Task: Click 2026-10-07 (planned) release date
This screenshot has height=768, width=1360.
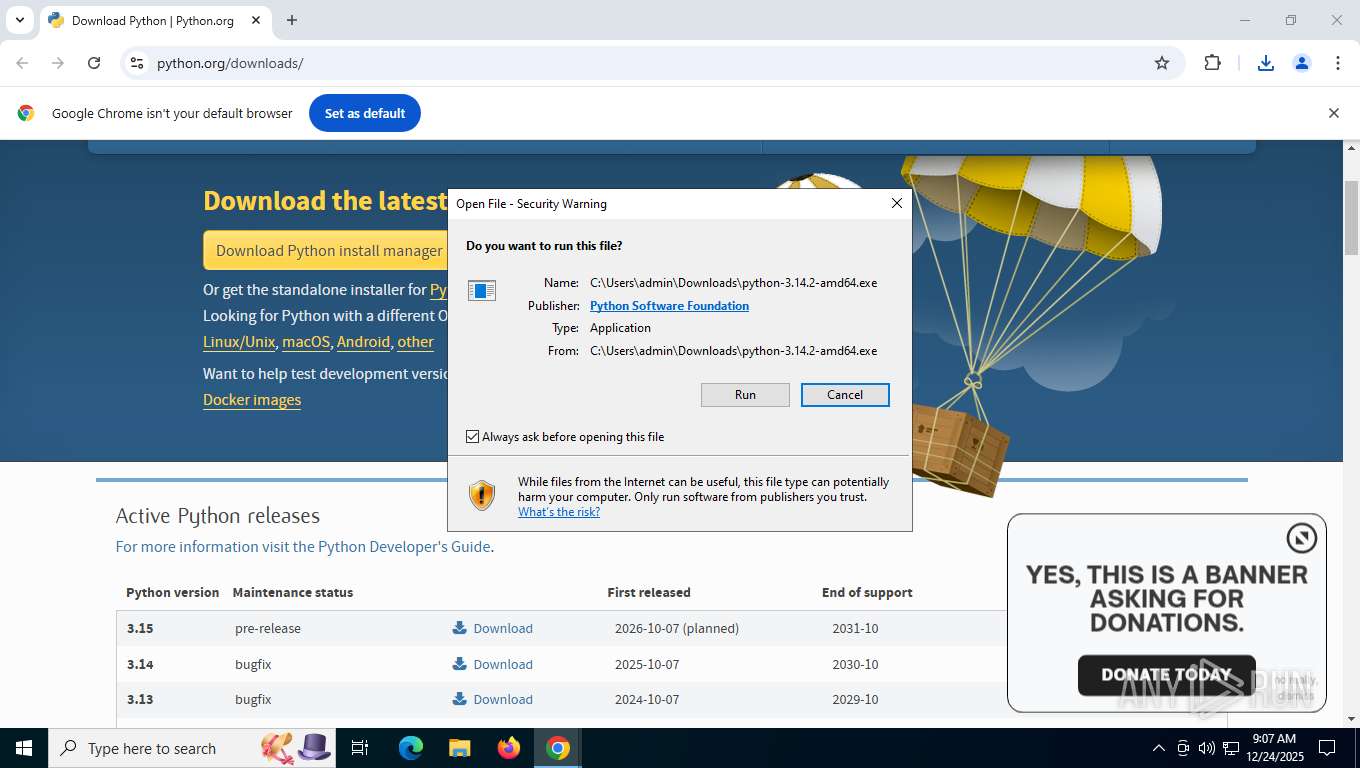Action: (677, 628)
